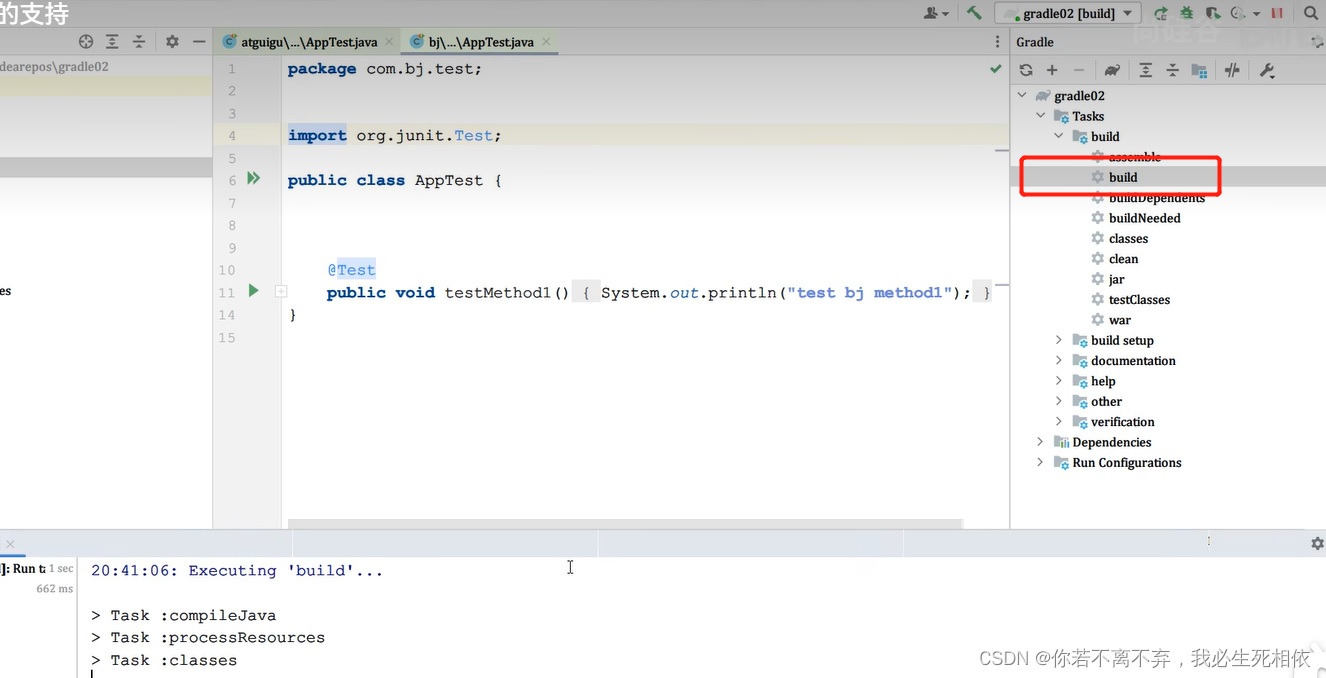Collapse all nodes in Gradle tree
The image size is (1326, 678).
tap(1172, 70)
